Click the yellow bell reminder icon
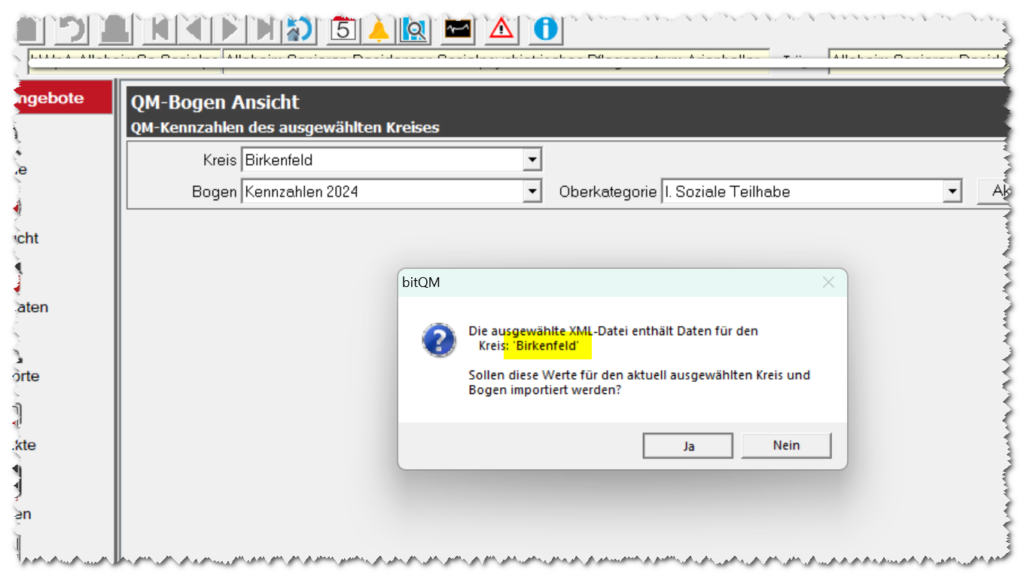Image resolution: width=1024 pixels, height=577 pixels. (379, 29)
